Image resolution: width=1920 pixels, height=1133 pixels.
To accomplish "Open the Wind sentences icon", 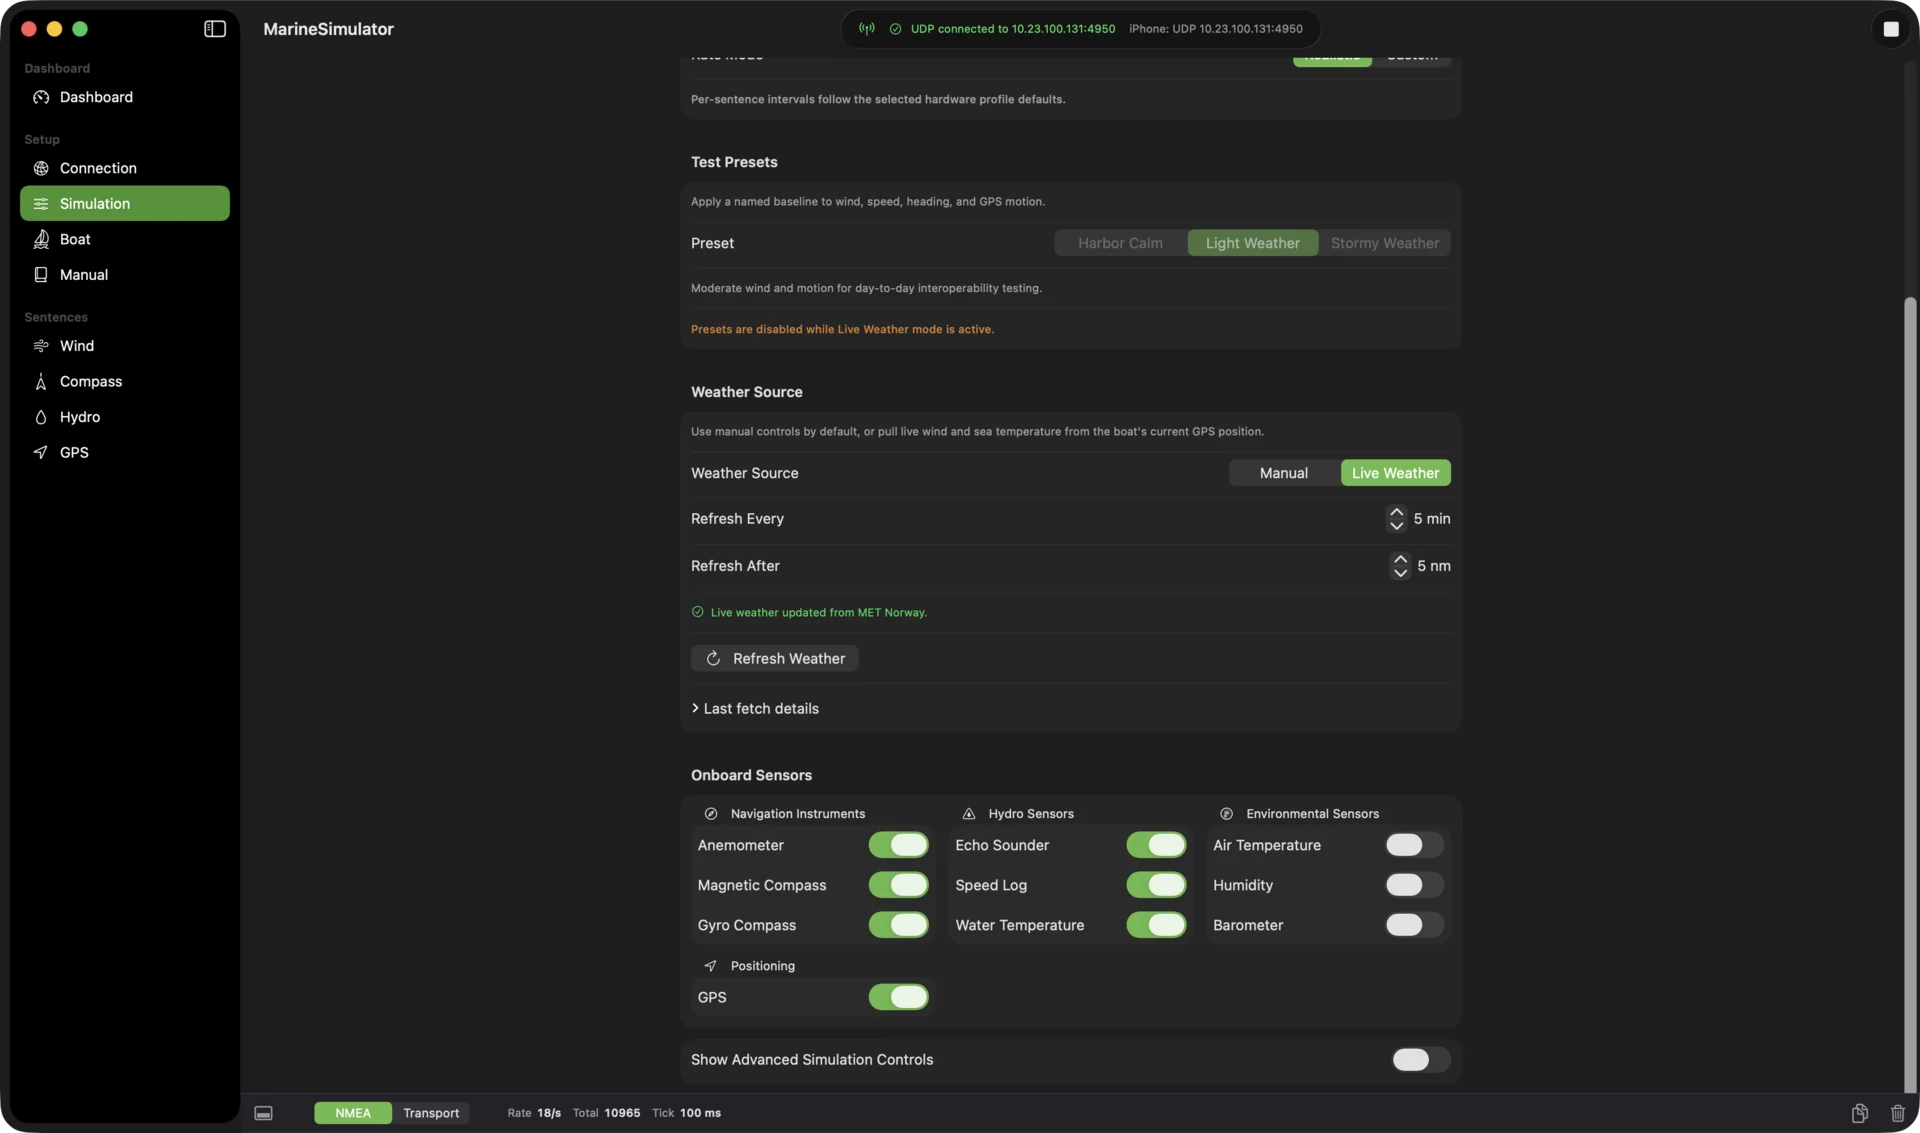I will coord(41,346).
